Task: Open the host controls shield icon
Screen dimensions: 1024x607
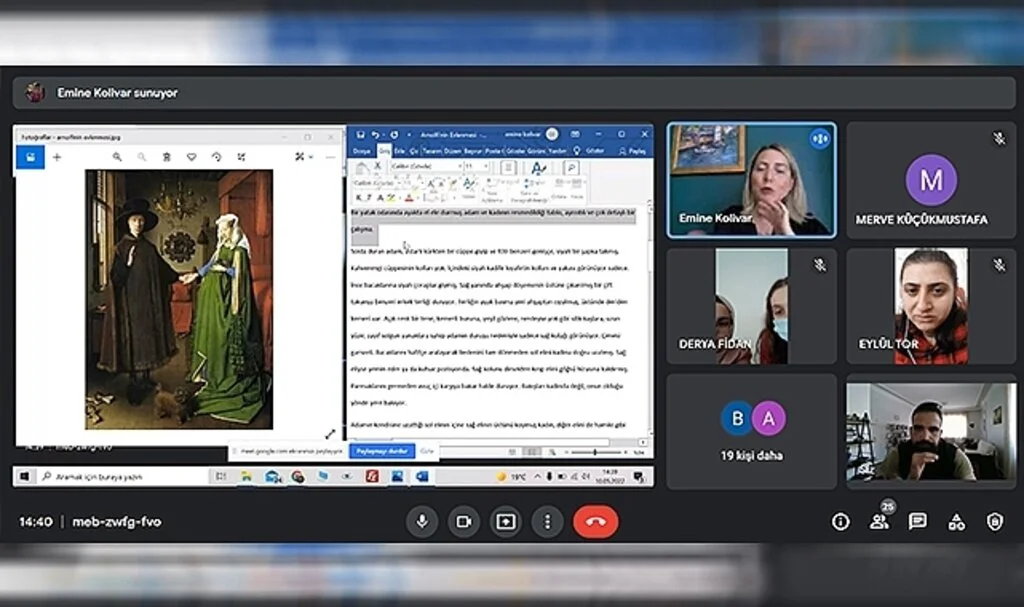Action: 995,521
